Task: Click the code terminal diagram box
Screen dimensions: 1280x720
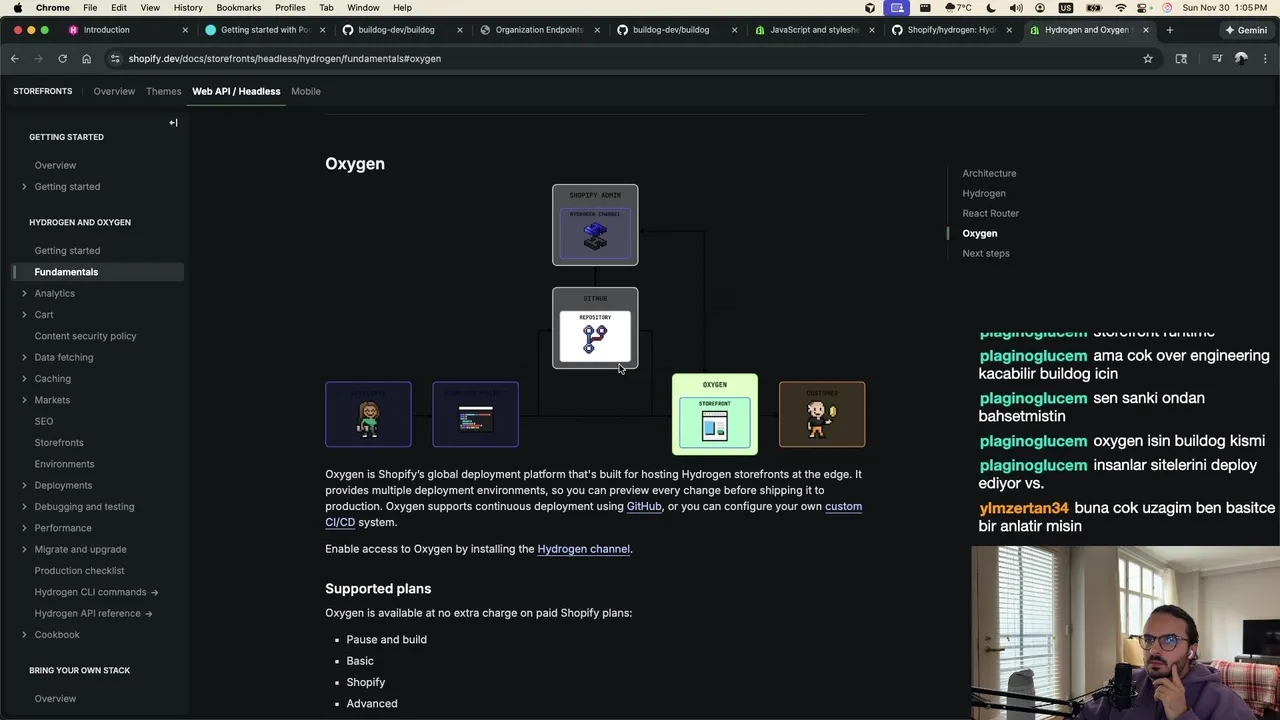Action: [x=475, y=414]
